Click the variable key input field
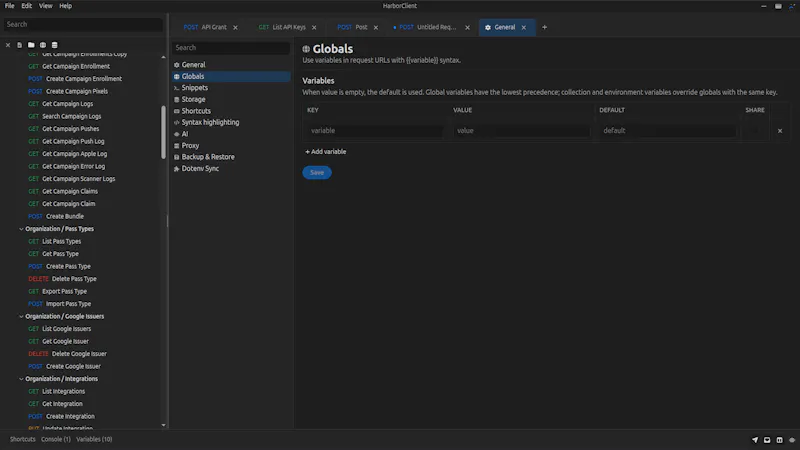This screenshot has height=450, width=800. [376, 131]
